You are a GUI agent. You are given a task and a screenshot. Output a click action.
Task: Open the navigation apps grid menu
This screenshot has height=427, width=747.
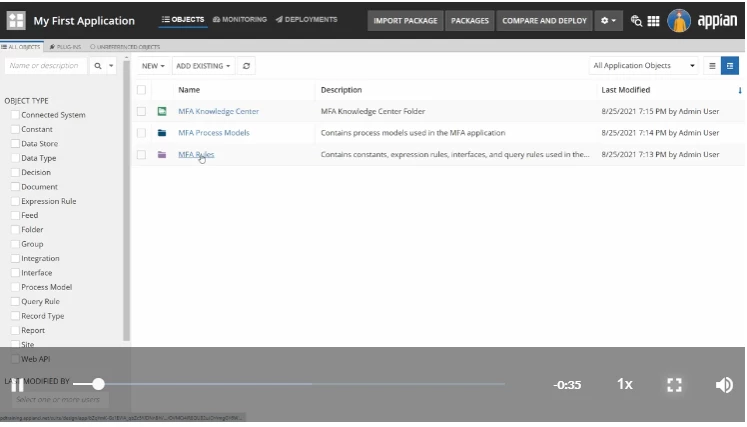point(653,21)
